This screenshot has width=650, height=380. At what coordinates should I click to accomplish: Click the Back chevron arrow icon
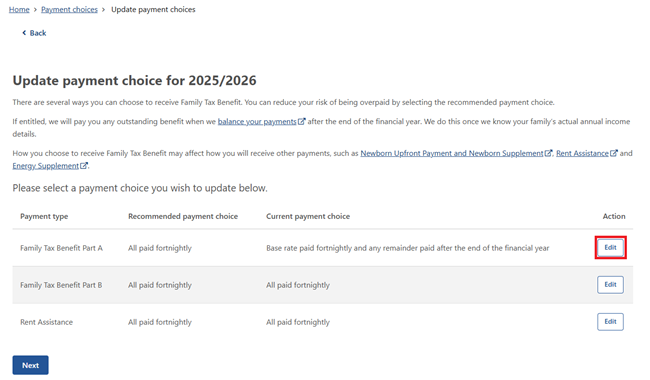pos(24,33)
